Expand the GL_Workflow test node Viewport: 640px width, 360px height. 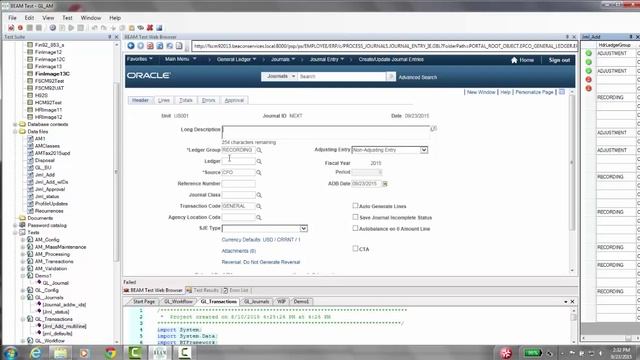[x=23, y=341]
